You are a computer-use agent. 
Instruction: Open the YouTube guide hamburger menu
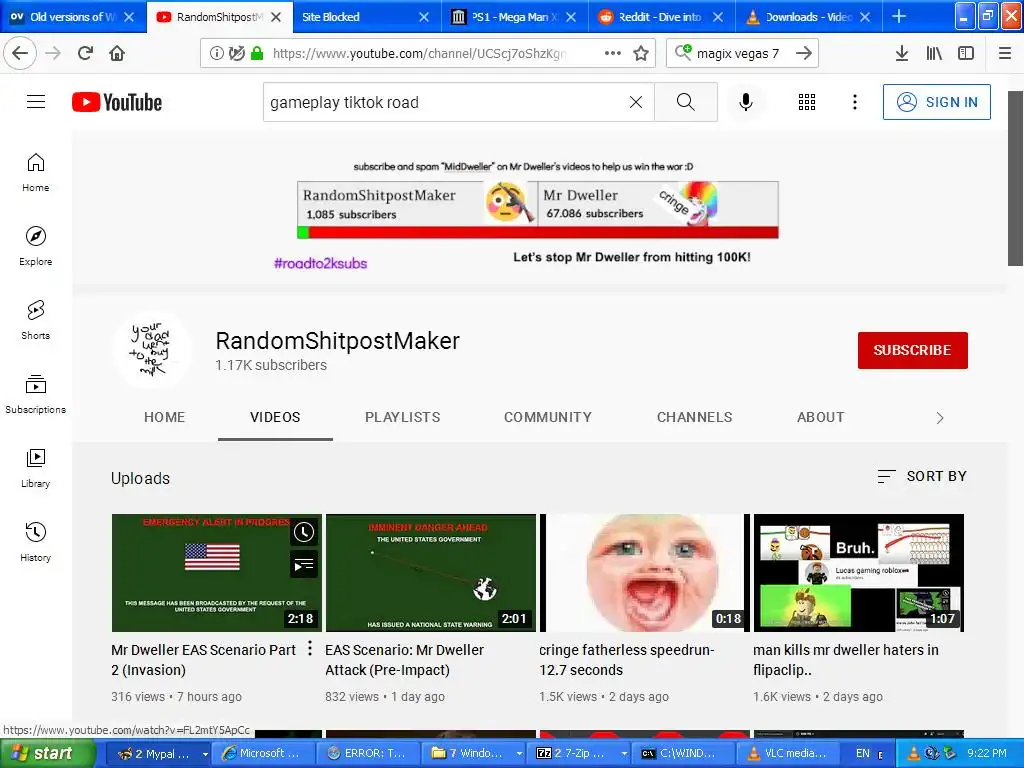[x=36, y=102]
